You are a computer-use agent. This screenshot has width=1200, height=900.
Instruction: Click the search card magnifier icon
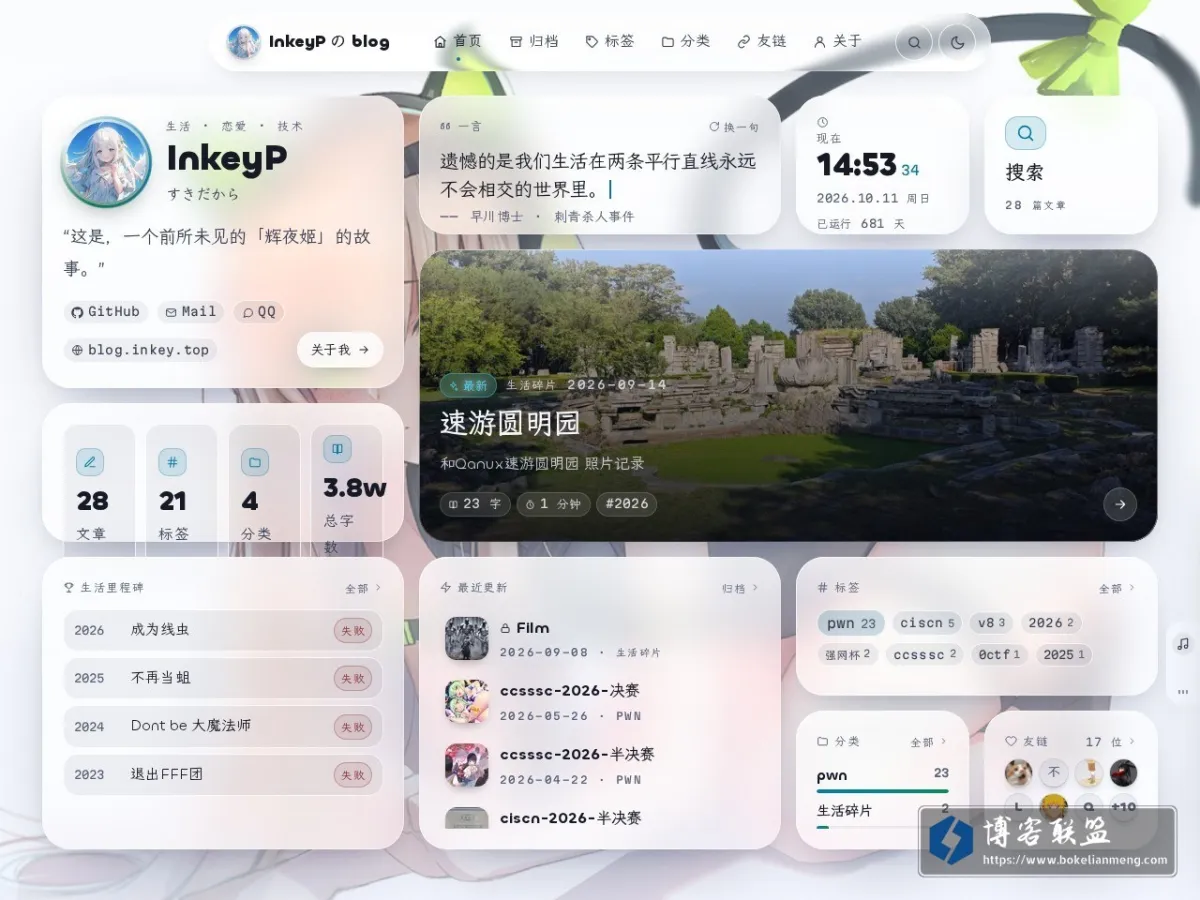coord(1025,133)
